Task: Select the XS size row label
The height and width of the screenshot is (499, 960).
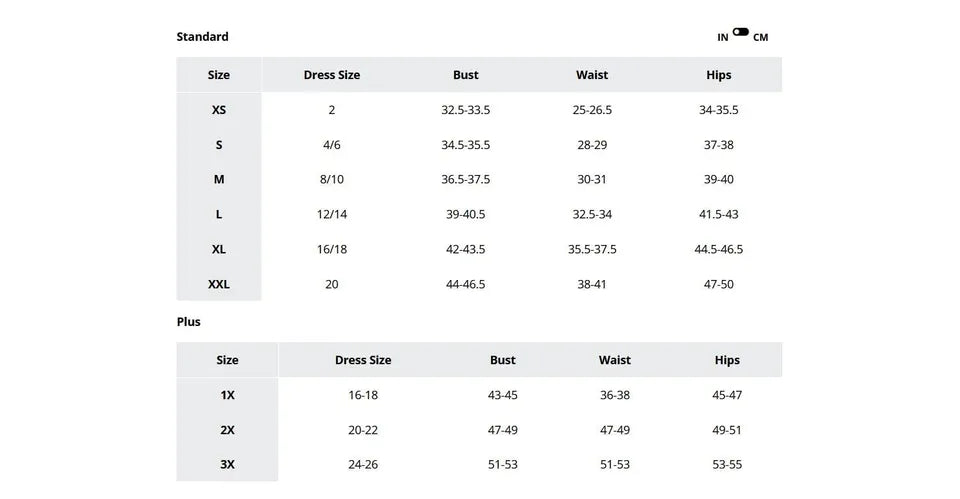Action: pos(219,110)
